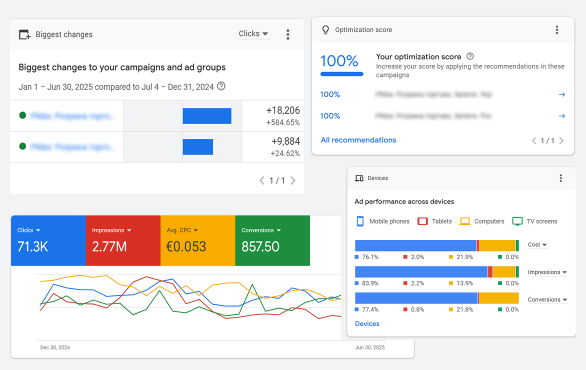
Task: Click the Impressions device distribution bar
Action: pos(437,272)
